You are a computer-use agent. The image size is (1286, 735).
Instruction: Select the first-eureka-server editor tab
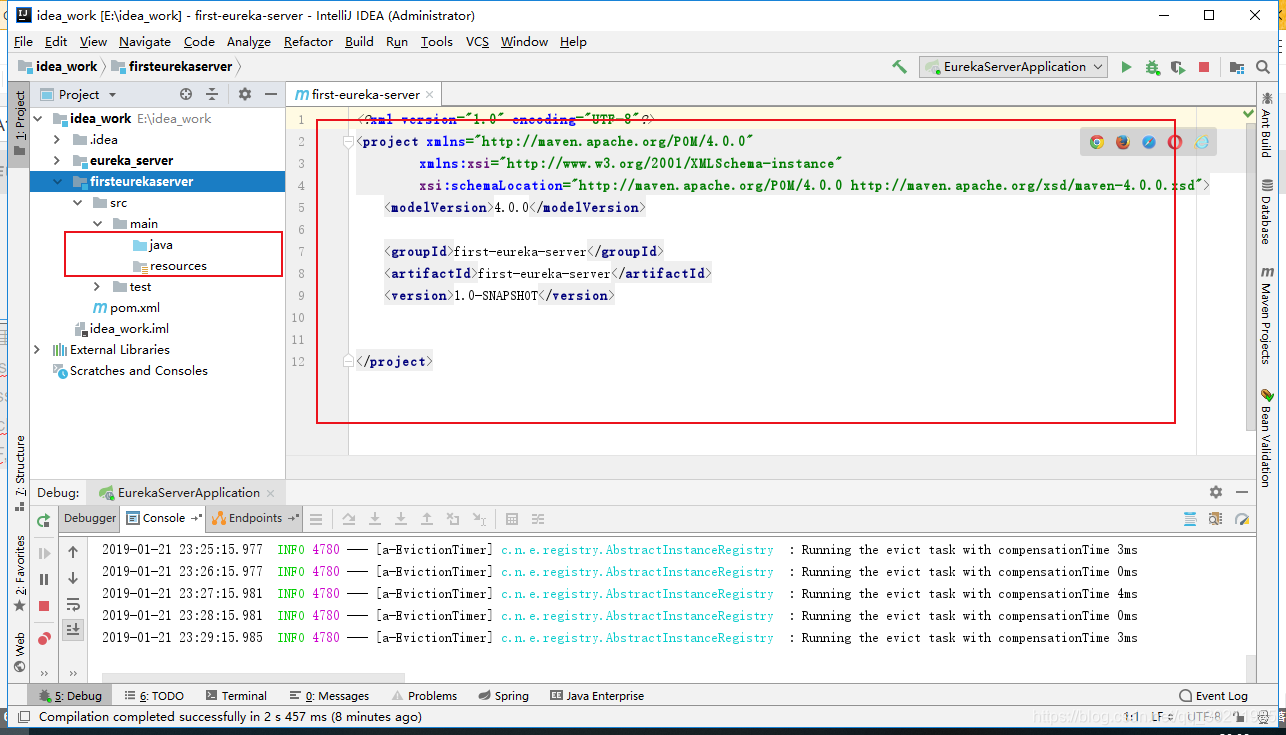point(365,94)
